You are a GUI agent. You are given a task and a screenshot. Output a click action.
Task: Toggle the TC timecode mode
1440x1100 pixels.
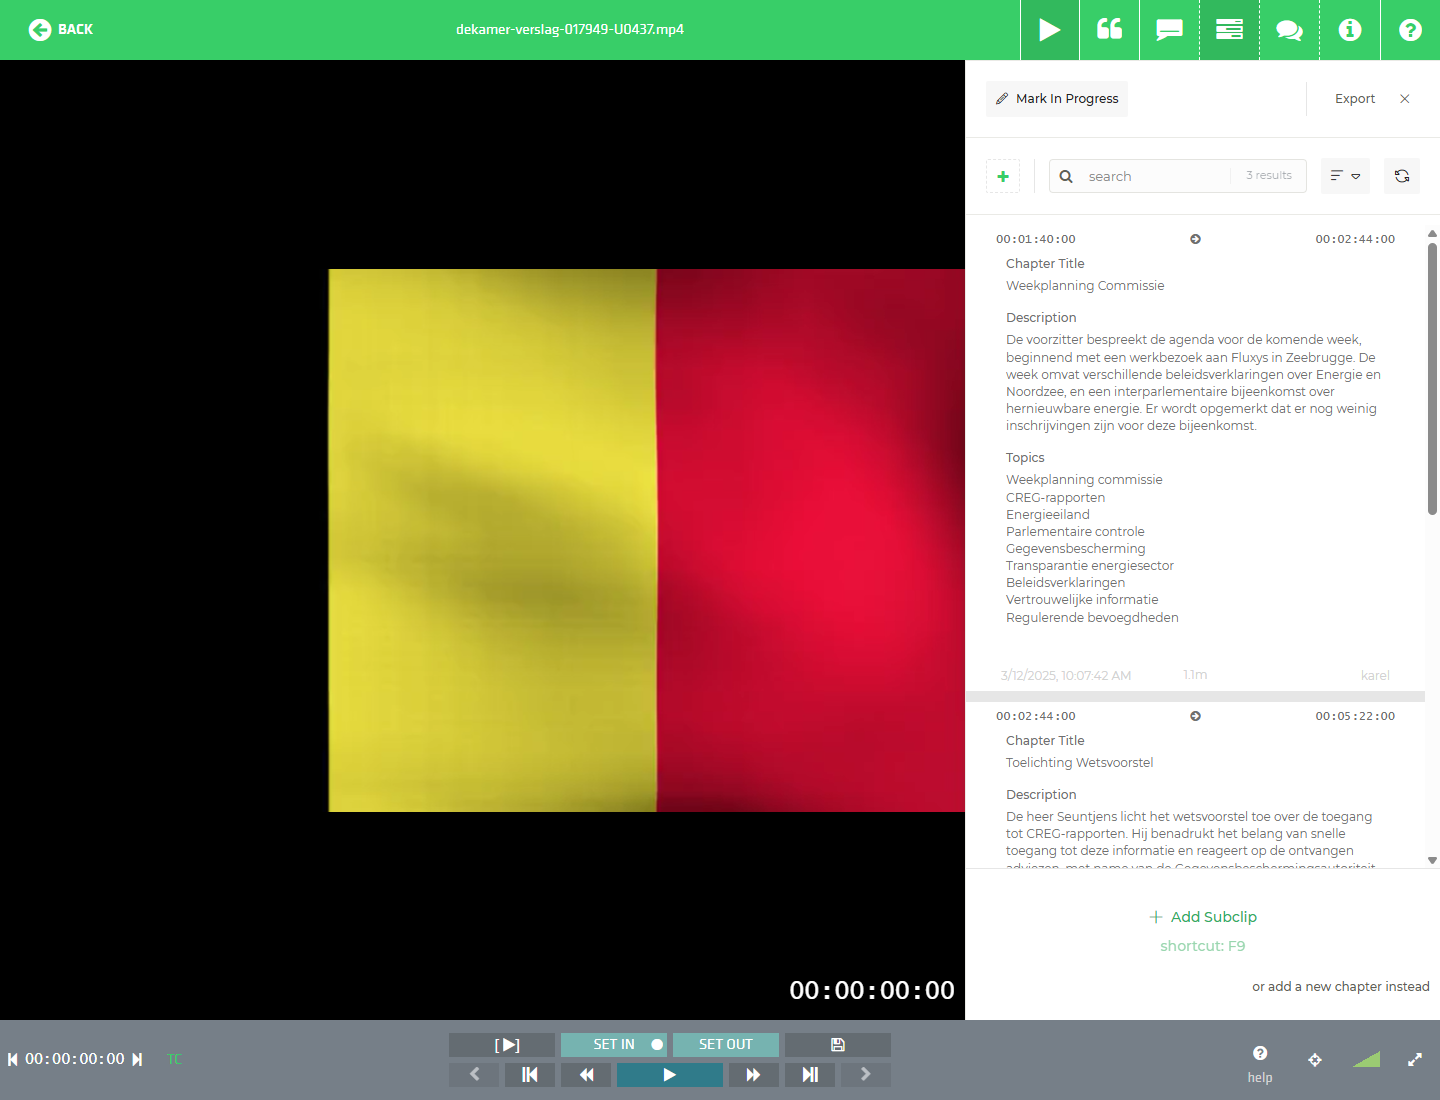(174, 1059)
